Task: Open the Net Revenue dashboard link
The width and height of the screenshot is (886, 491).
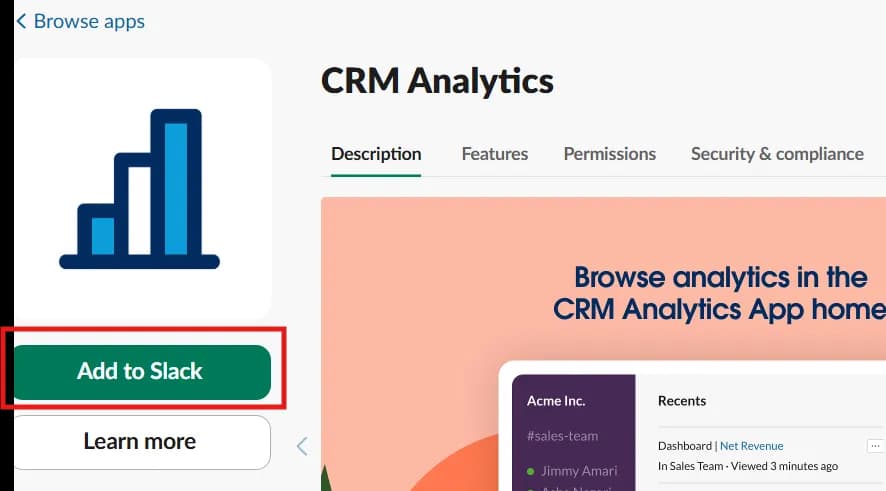Action: (752, 446)
